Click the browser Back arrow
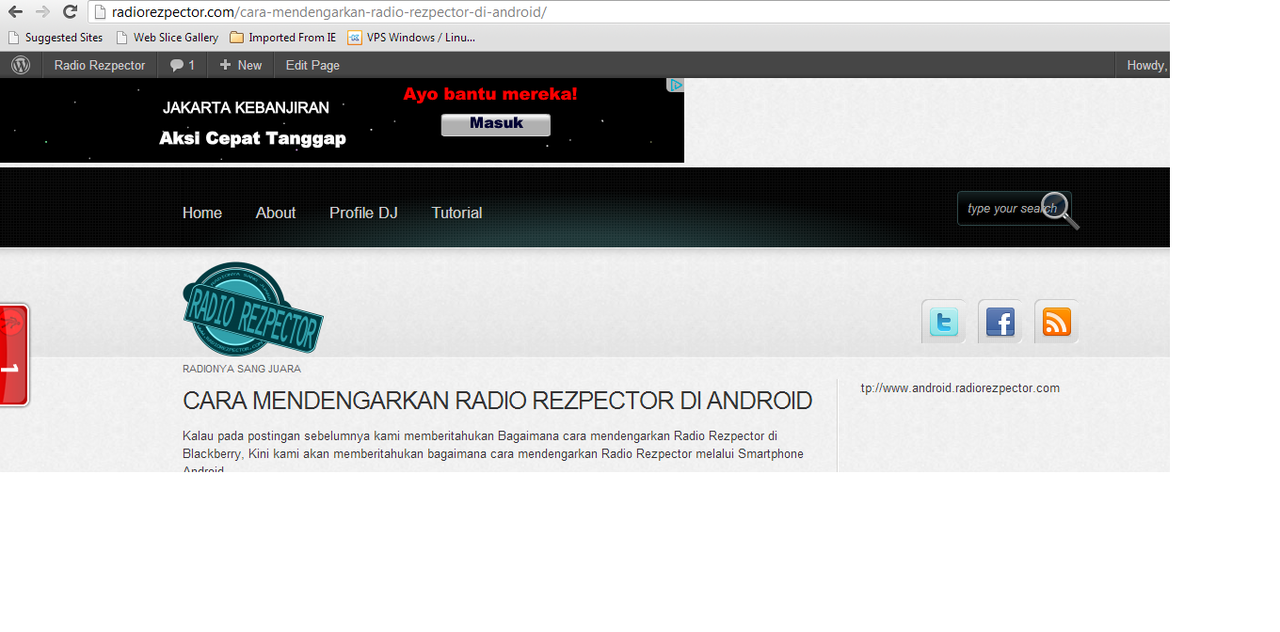The height and width of the screenshot is (632, 1280). pos(16,12)
